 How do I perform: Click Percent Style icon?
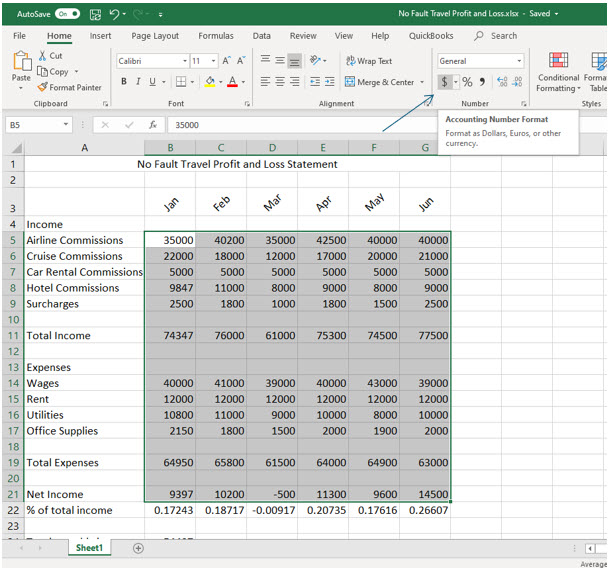467,82
